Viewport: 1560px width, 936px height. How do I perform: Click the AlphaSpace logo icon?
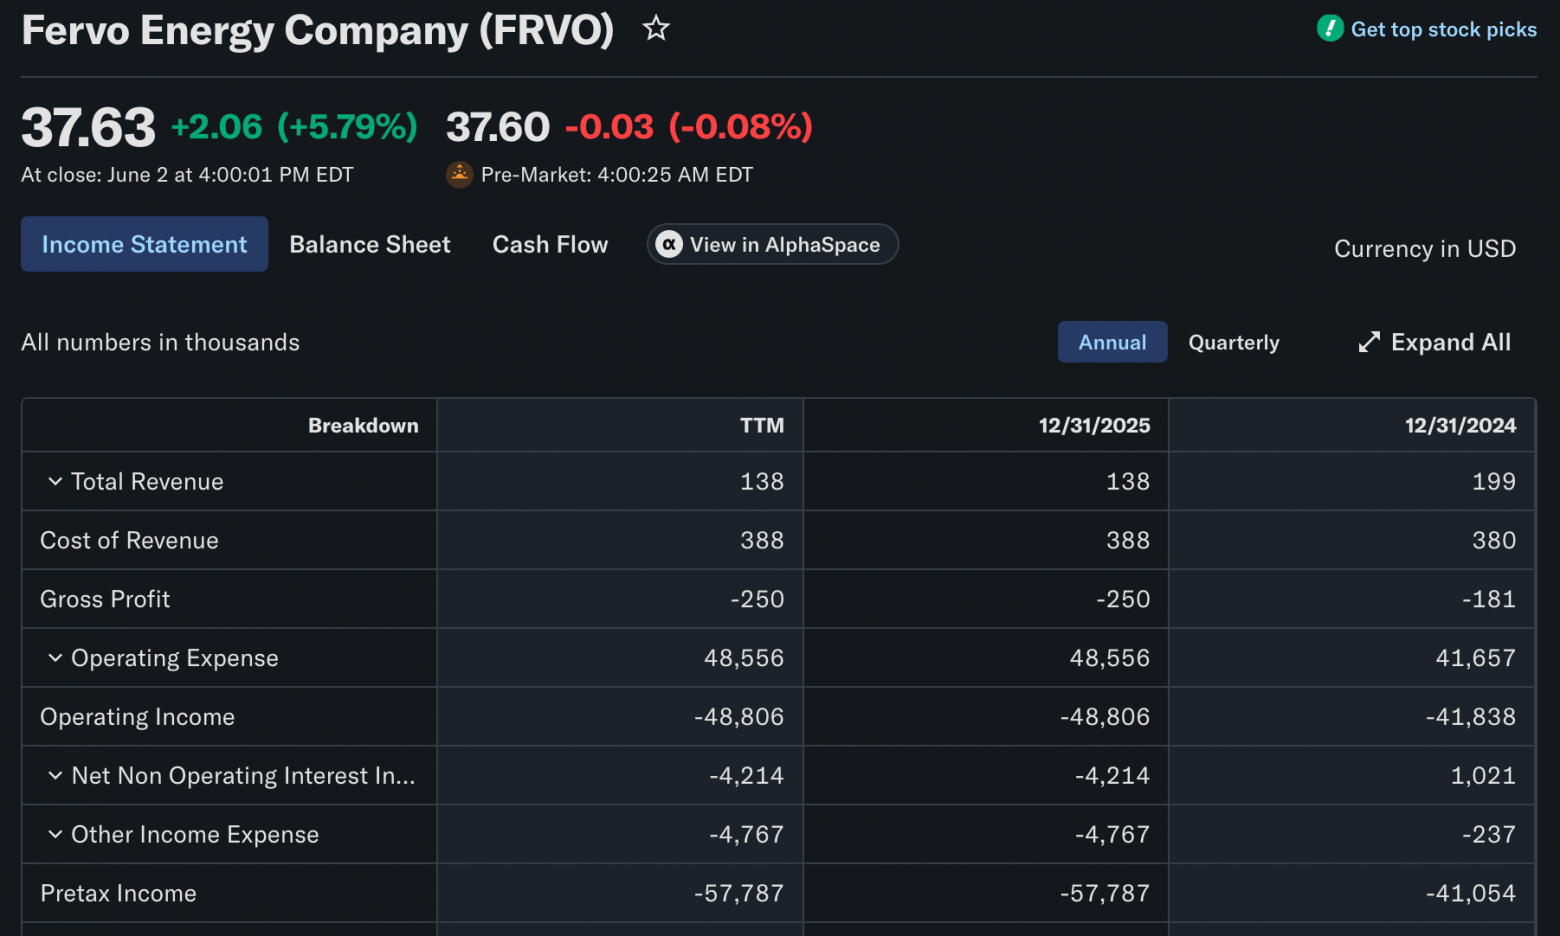tap(669, 244)
